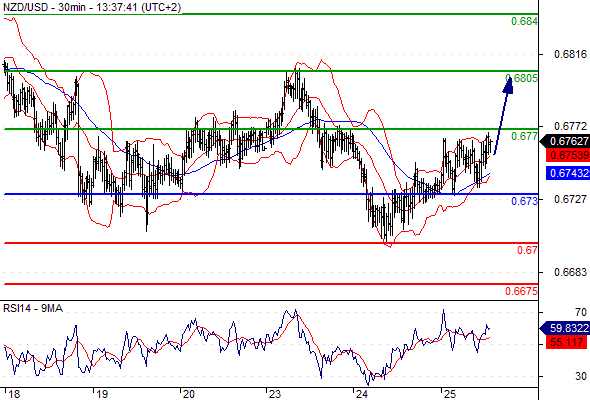Click date label 25 on time axis

(449, 394)
